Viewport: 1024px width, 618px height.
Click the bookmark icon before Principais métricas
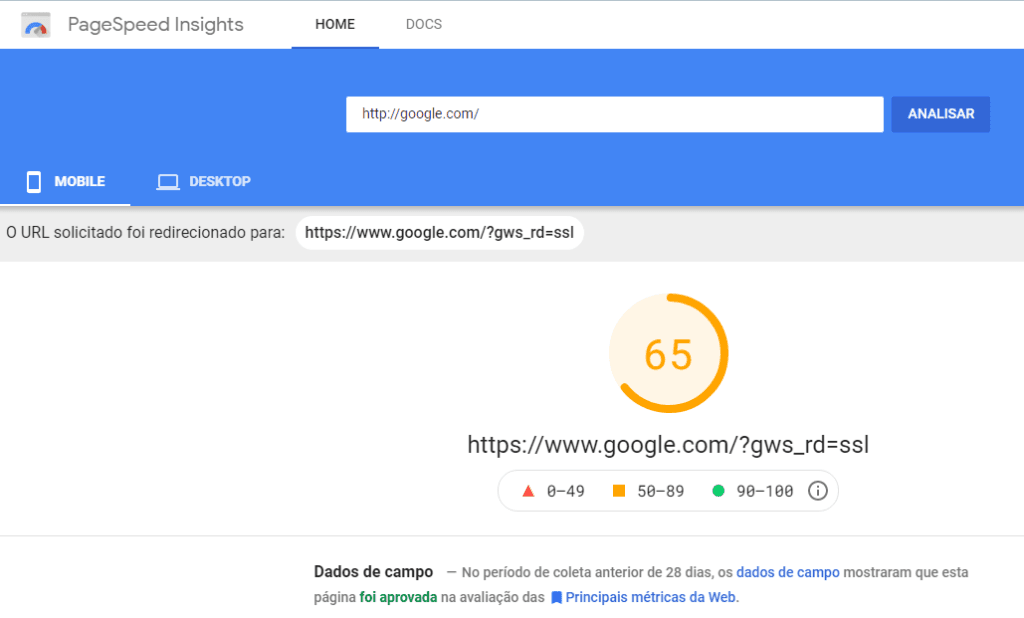click(x=556, y=598)
